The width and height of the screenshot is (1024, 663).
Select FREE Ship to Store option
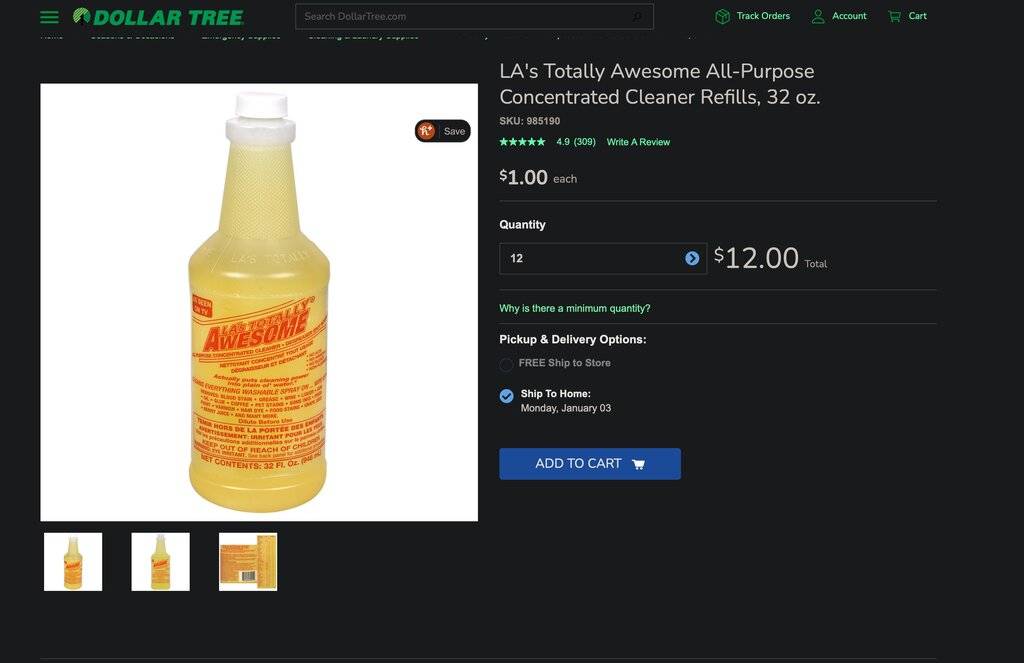506,365
